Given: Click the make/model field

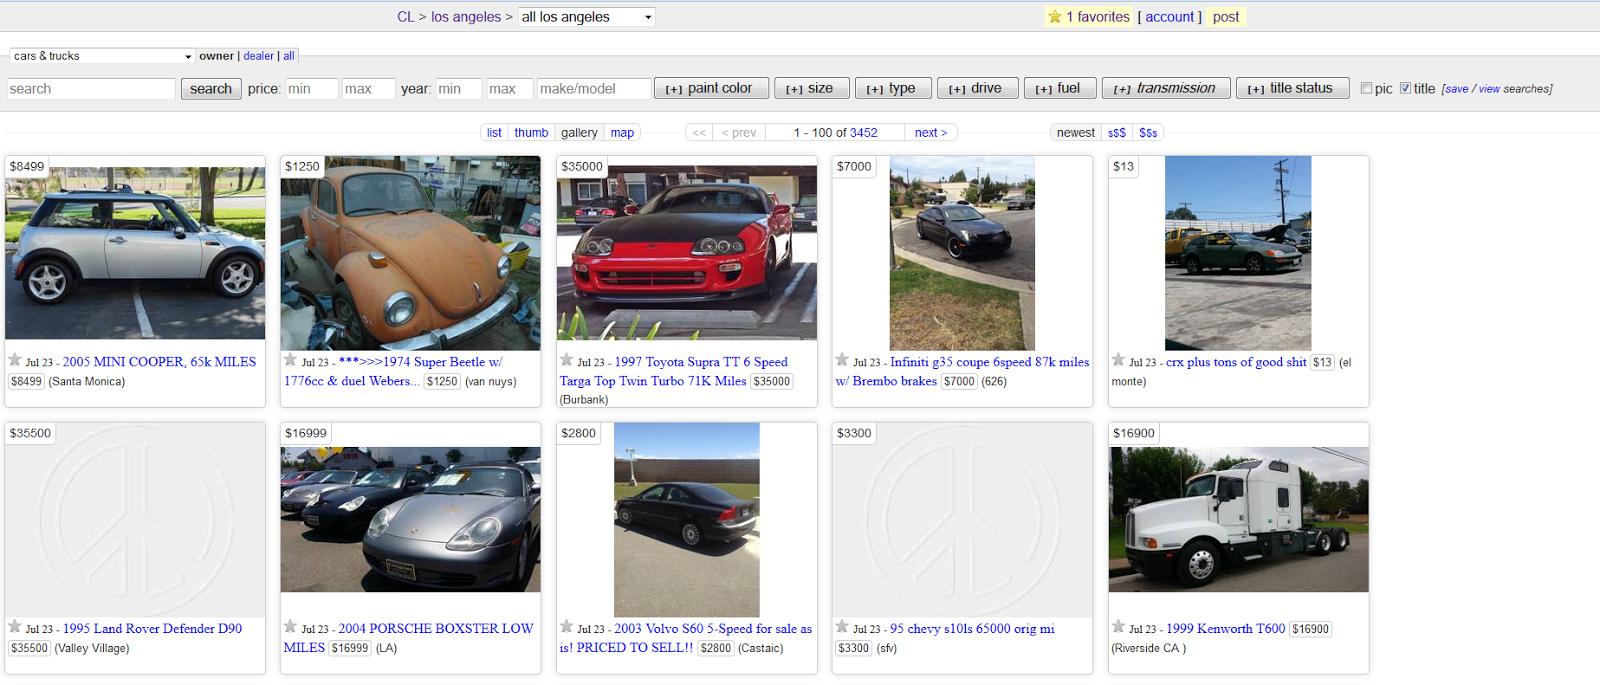Looking at the screenshot, I should 594,88.
